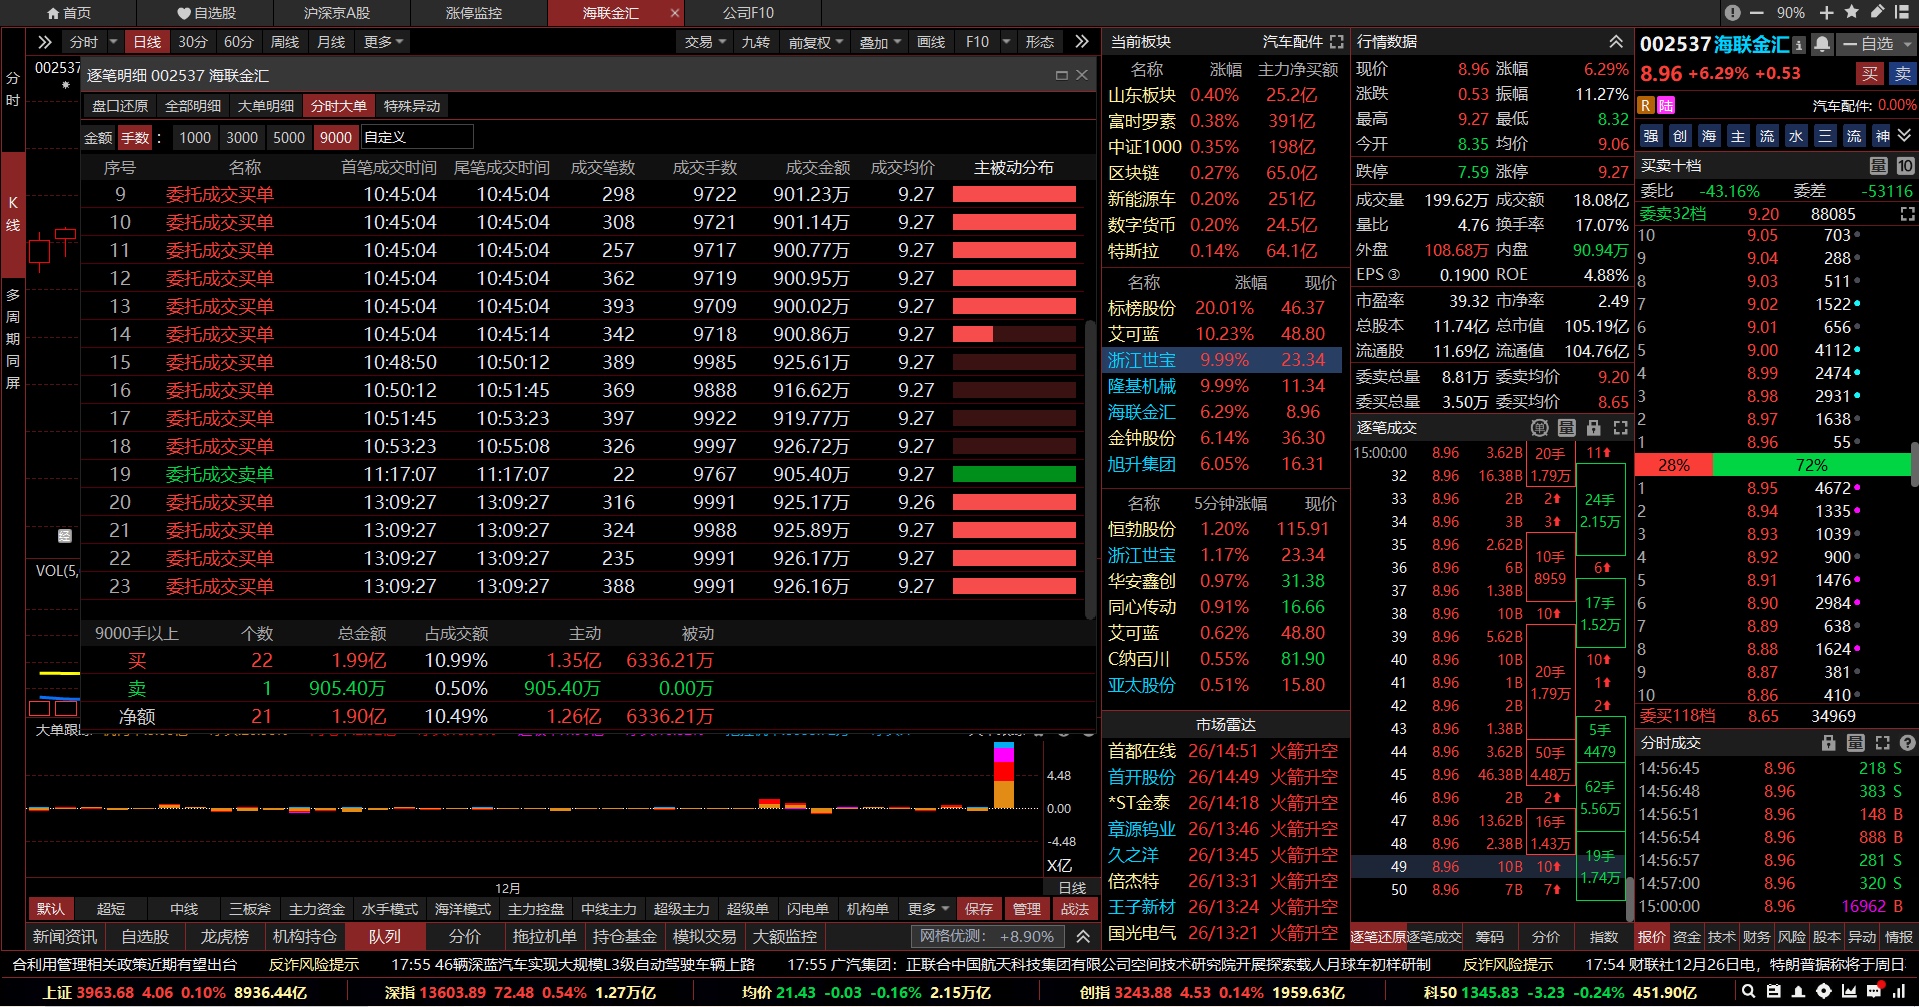Open the calendar icon in status bar
Screen dimensions: 1919x1007
click(x=1773, y=992)
